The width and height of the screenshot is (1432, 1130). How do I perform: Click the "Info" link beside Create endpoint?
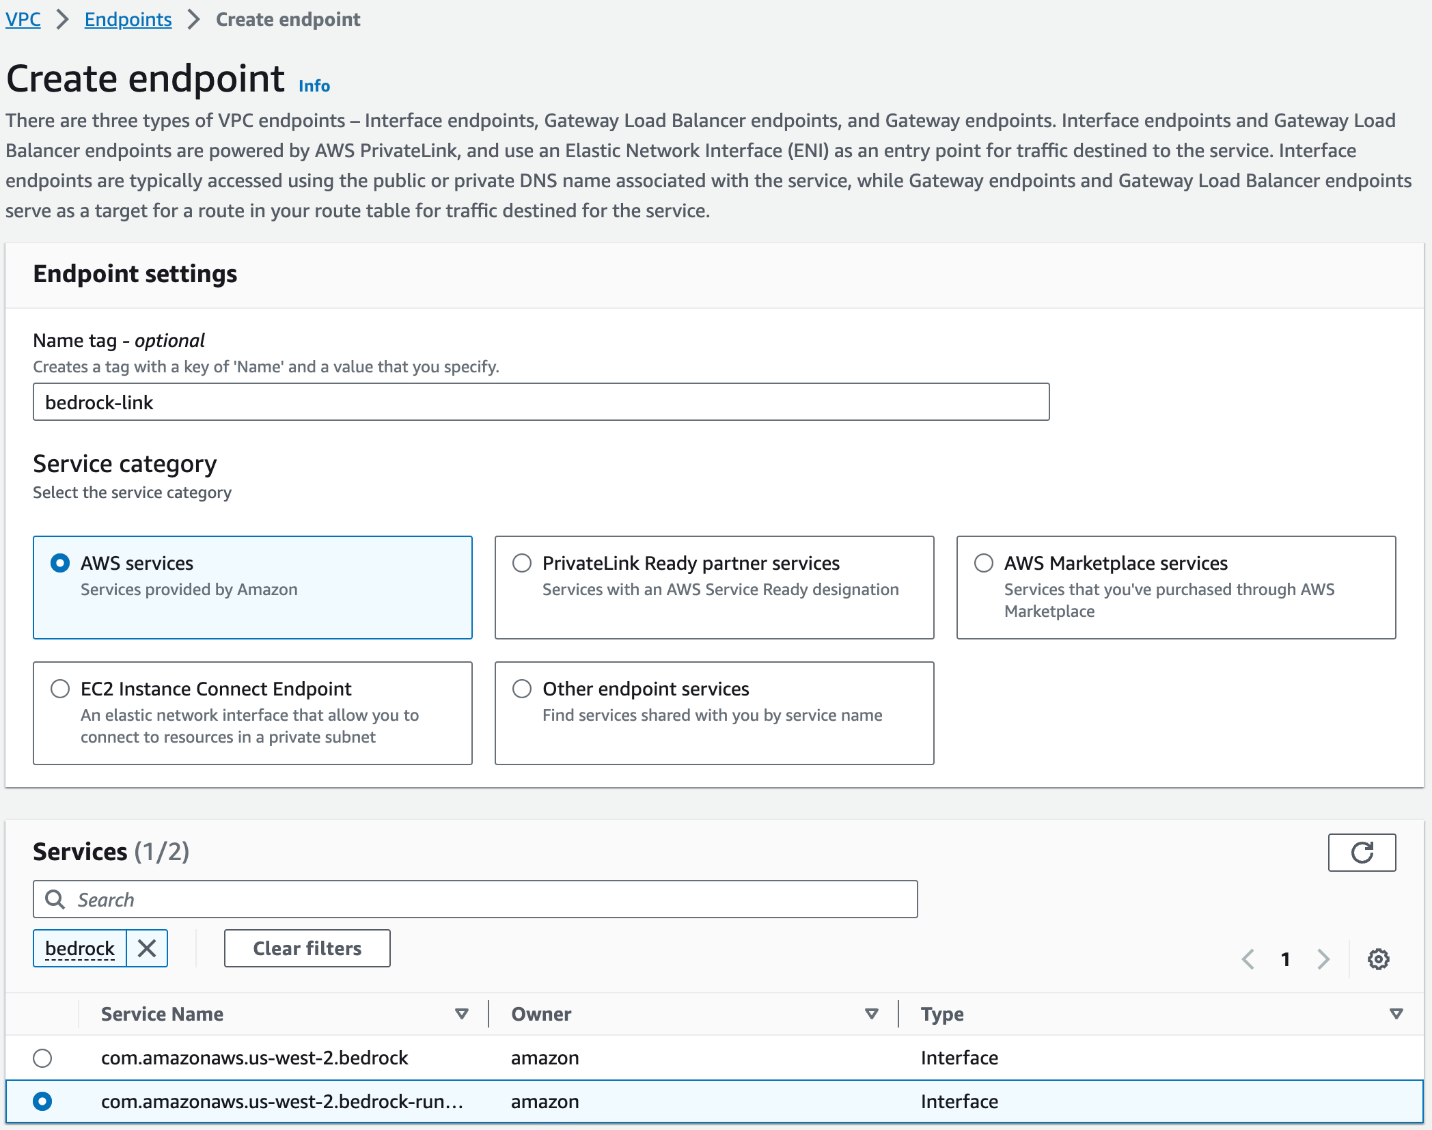pos(313,85)
